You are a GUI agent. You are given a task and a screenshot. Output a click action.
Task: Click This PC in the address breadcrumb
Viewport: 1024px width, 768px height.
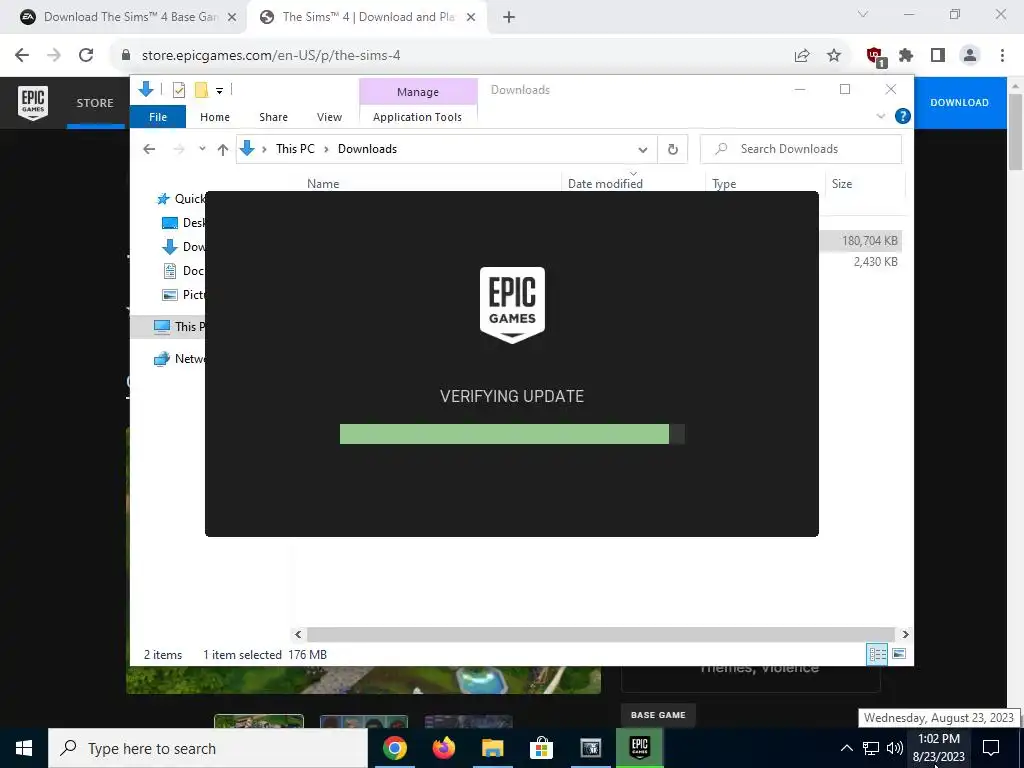(295, 149)
